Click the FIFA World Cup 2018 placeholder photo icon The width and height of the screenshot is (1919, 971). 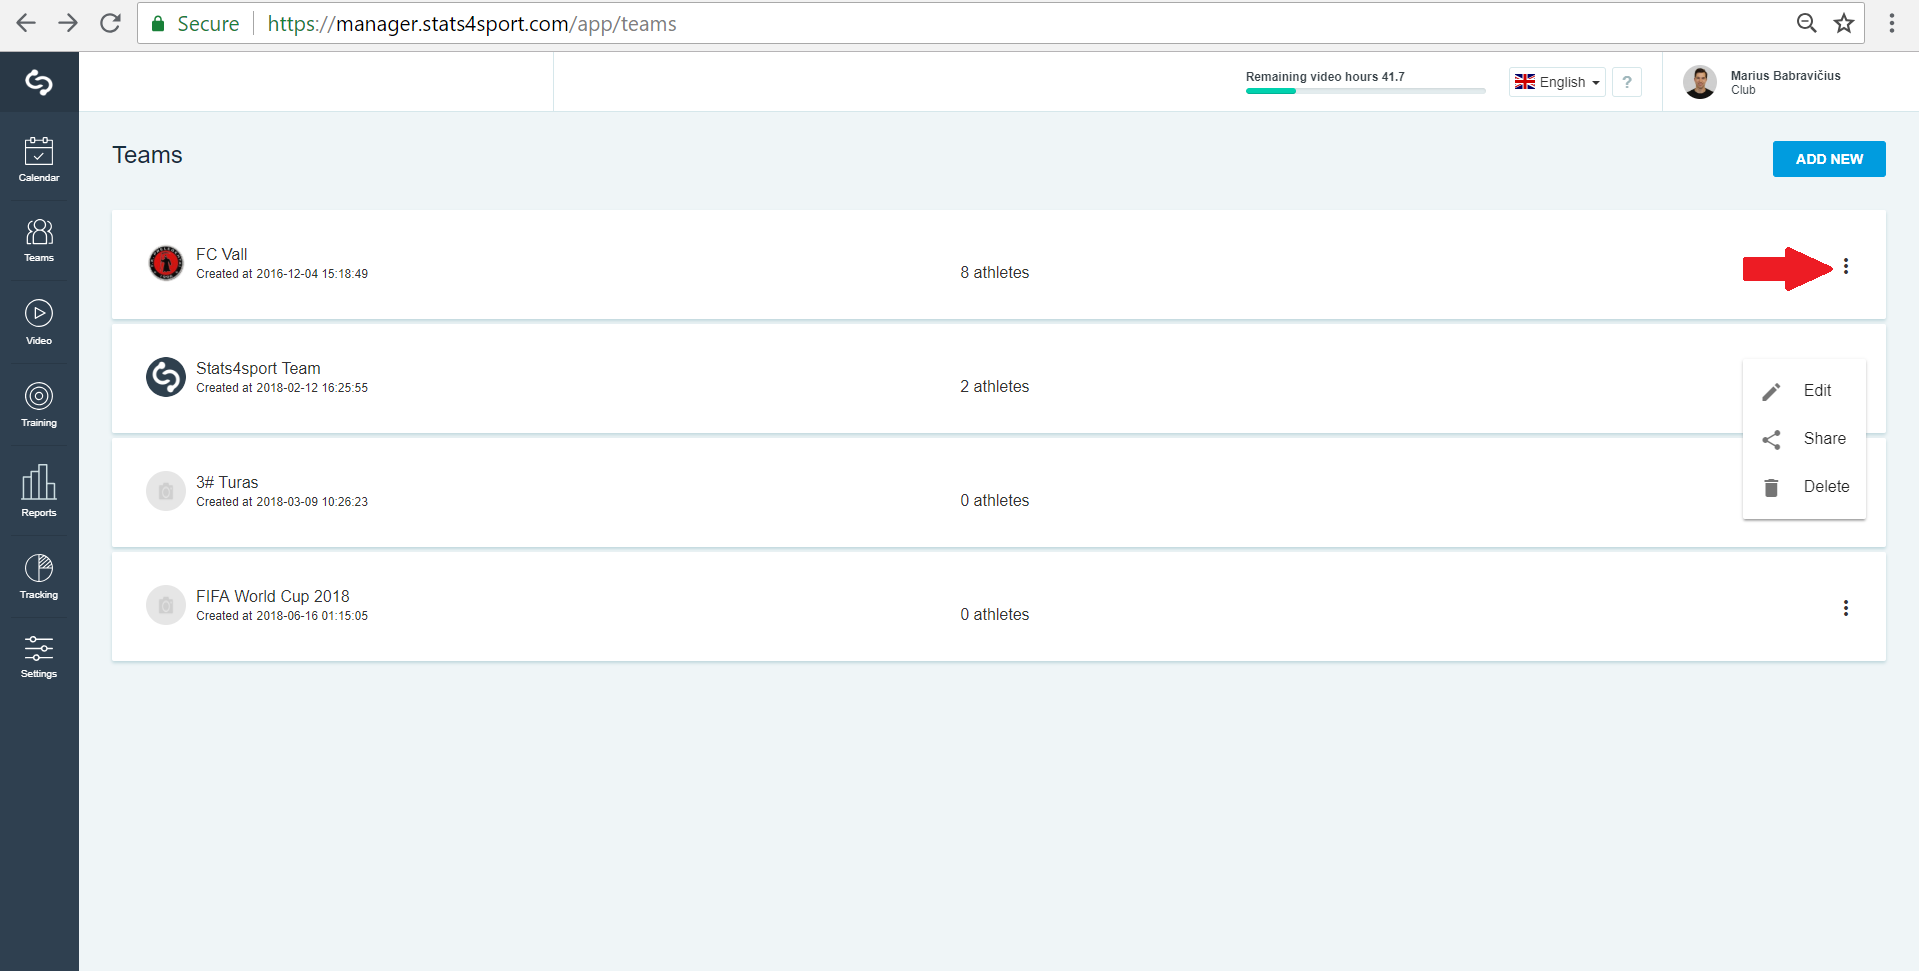[166, 605]
